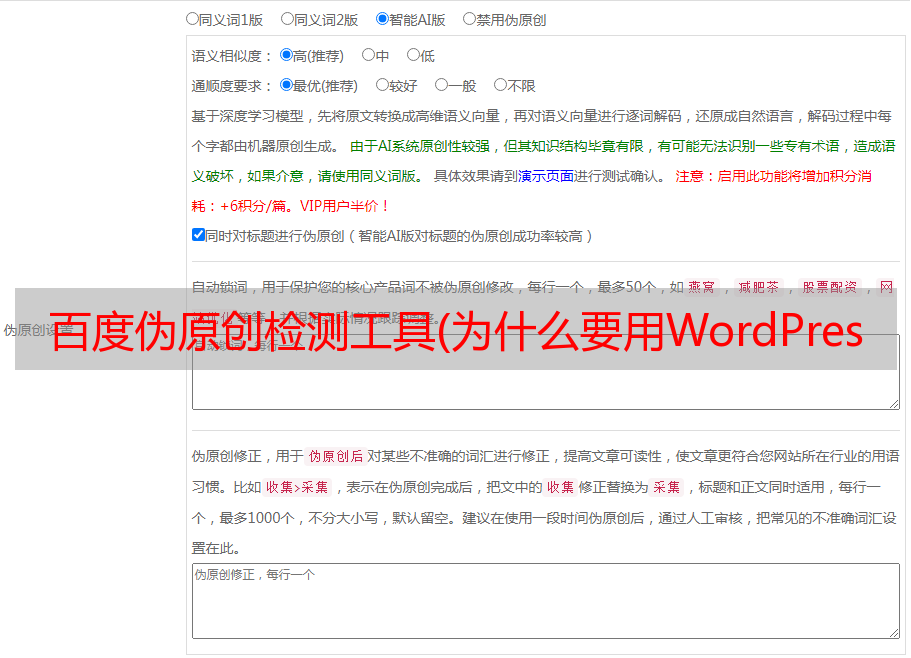Grab the 自动锁词 textarea resize handle
Viewport: 911px width, 658px height.
pos(893,402)
